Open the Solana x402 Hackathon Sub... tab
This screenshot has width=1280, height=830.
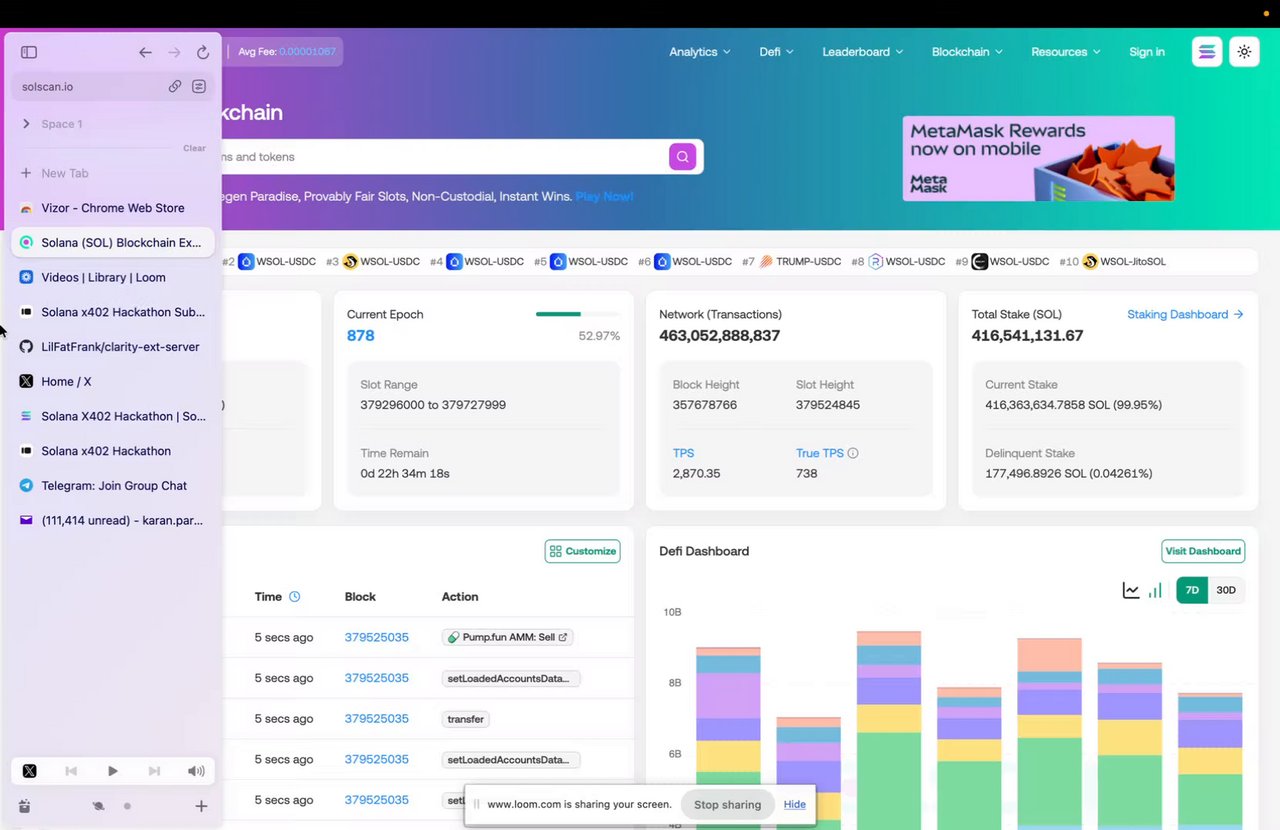pyautogui.click(x=112, y=312)
